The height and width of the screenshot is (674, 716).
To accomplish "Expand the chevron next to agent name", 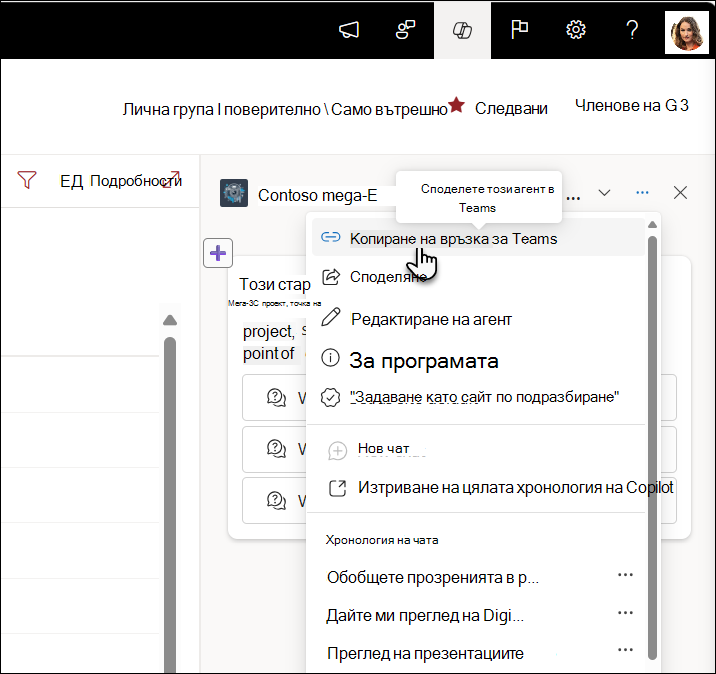I will (x=604, y=193).
